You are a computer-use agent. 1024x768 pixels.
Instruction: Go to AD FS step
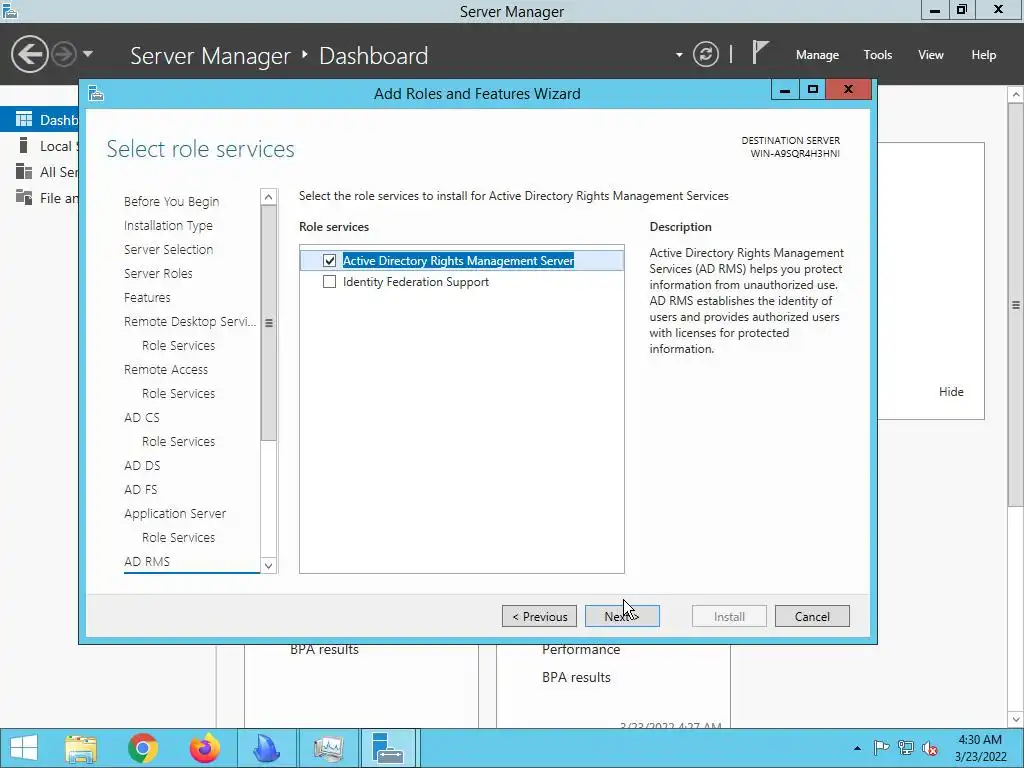(140, 490)
